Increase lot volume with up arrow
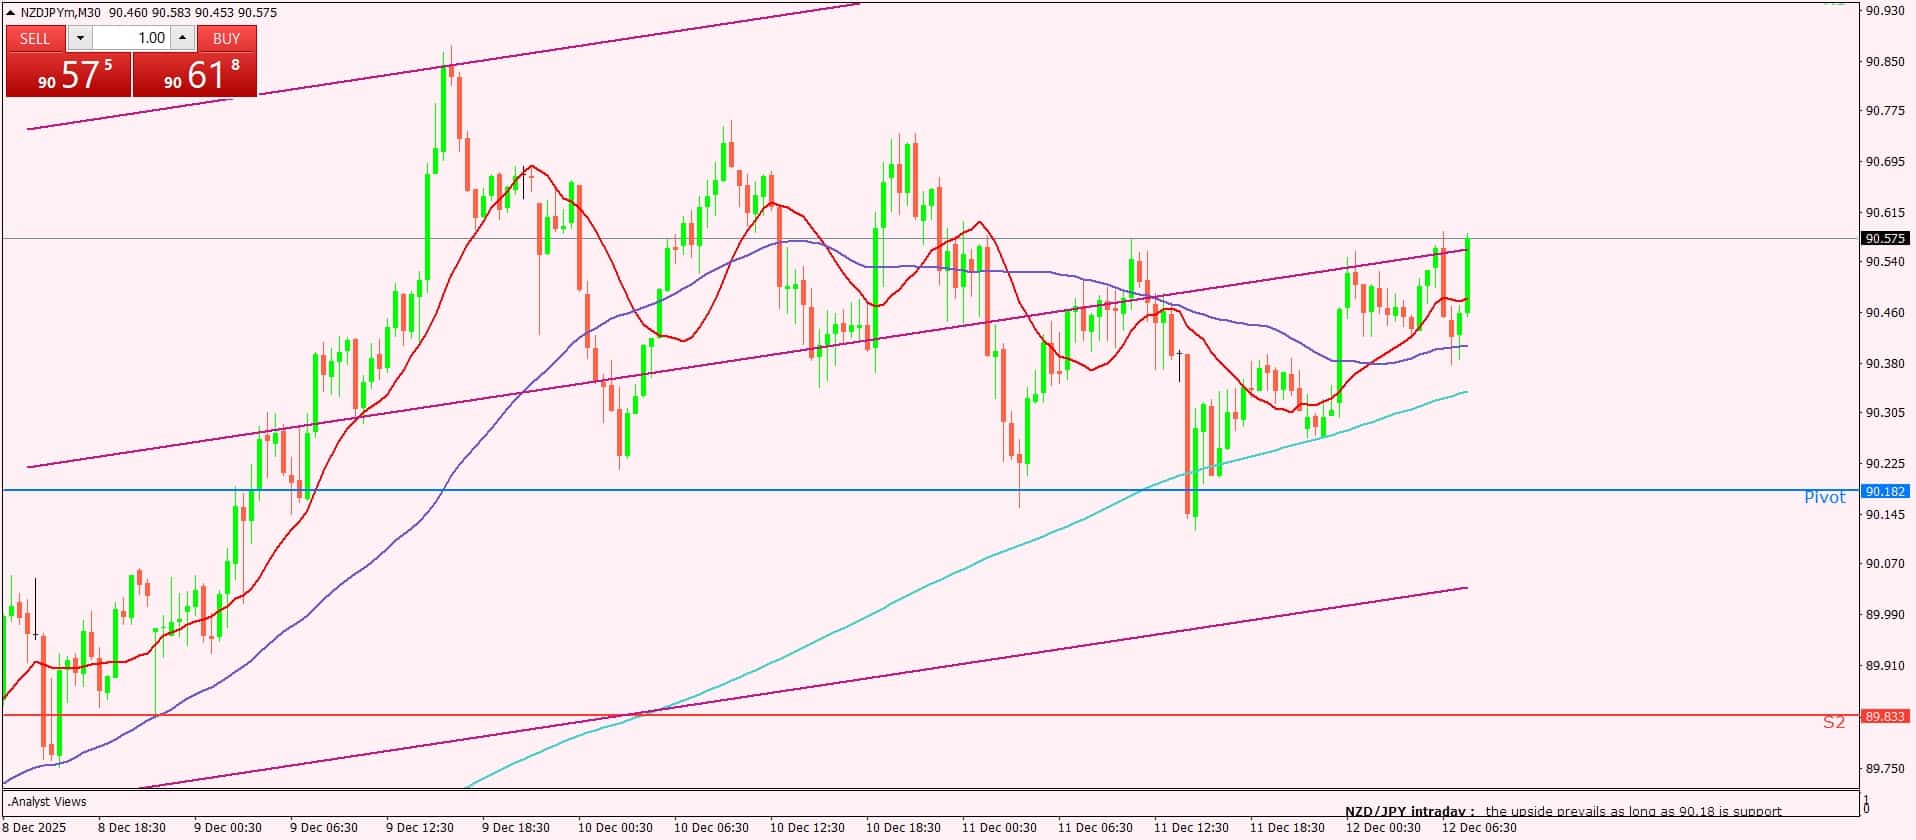The width and height of the screenshot is (1916, 840). click(x=182, y=38)
